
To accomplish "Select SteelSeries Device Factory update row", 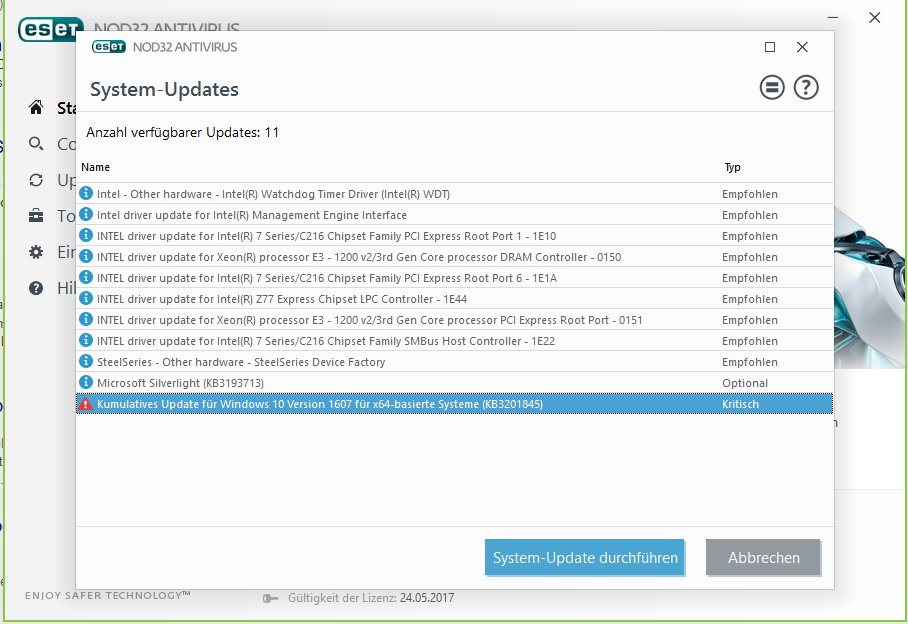I will pyautogui.click(x=455, y=362).
